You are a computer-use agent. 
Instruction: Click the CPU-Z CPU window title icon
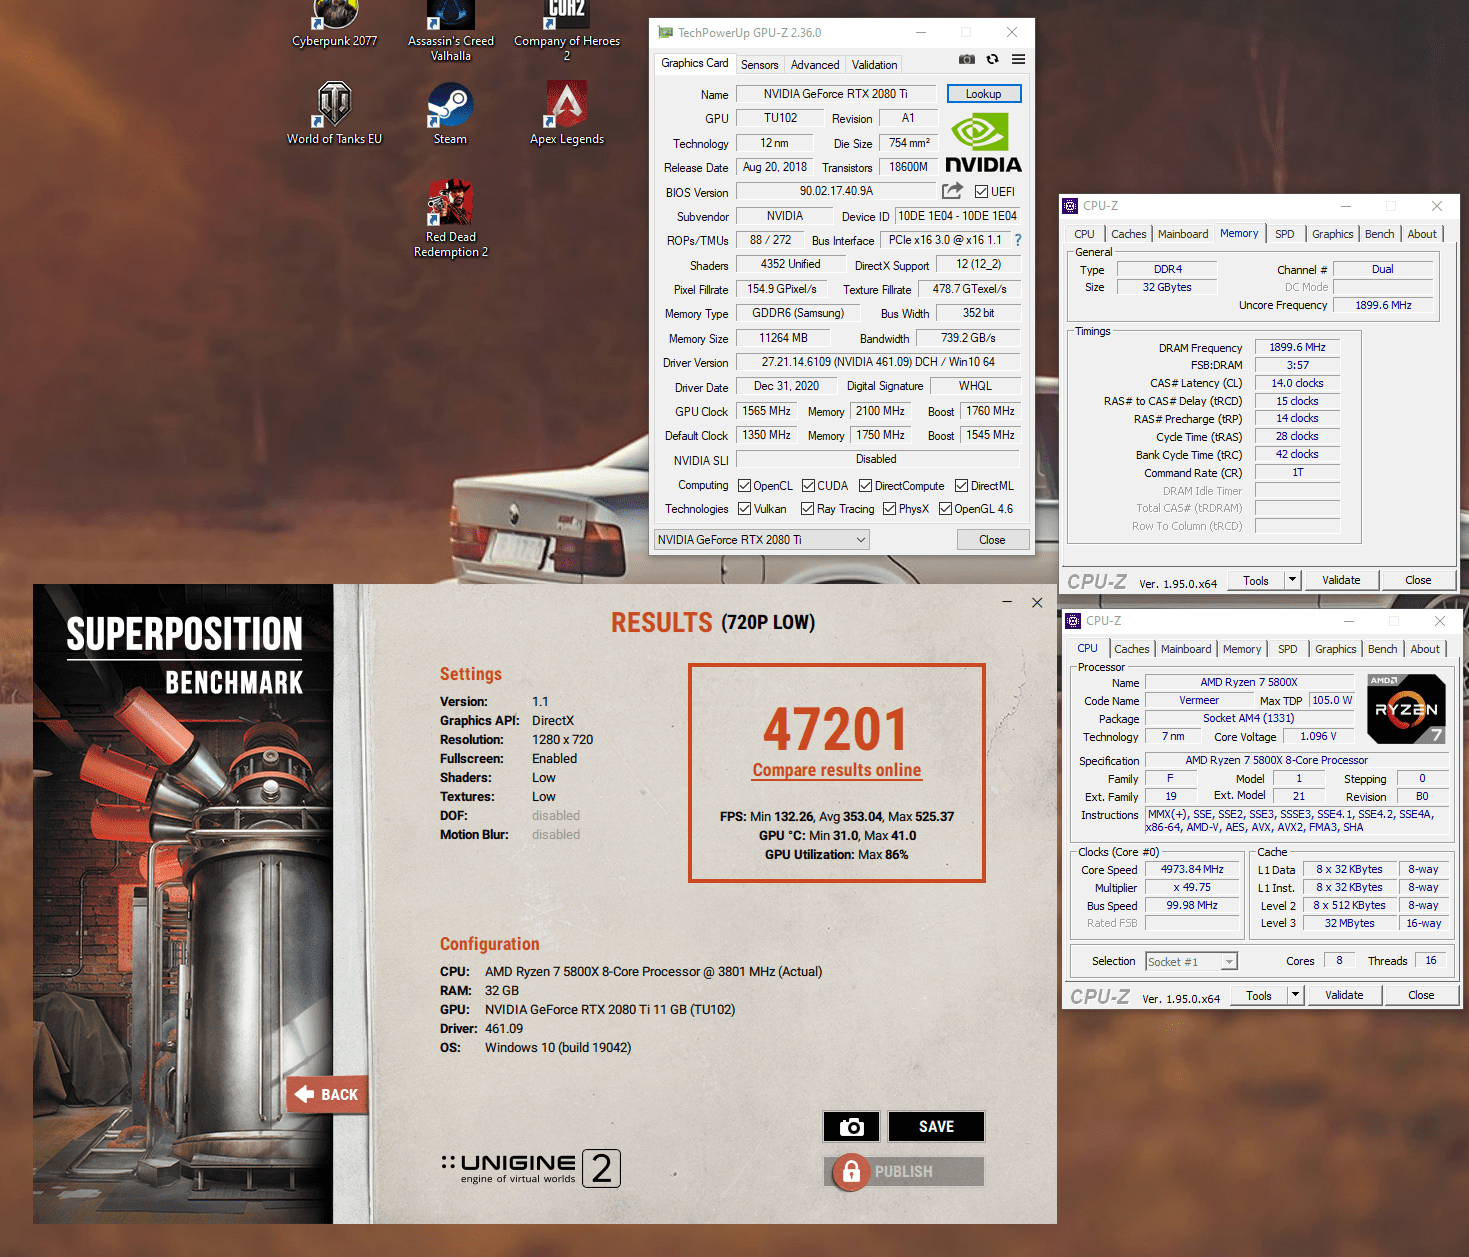tap(1073, 621)
